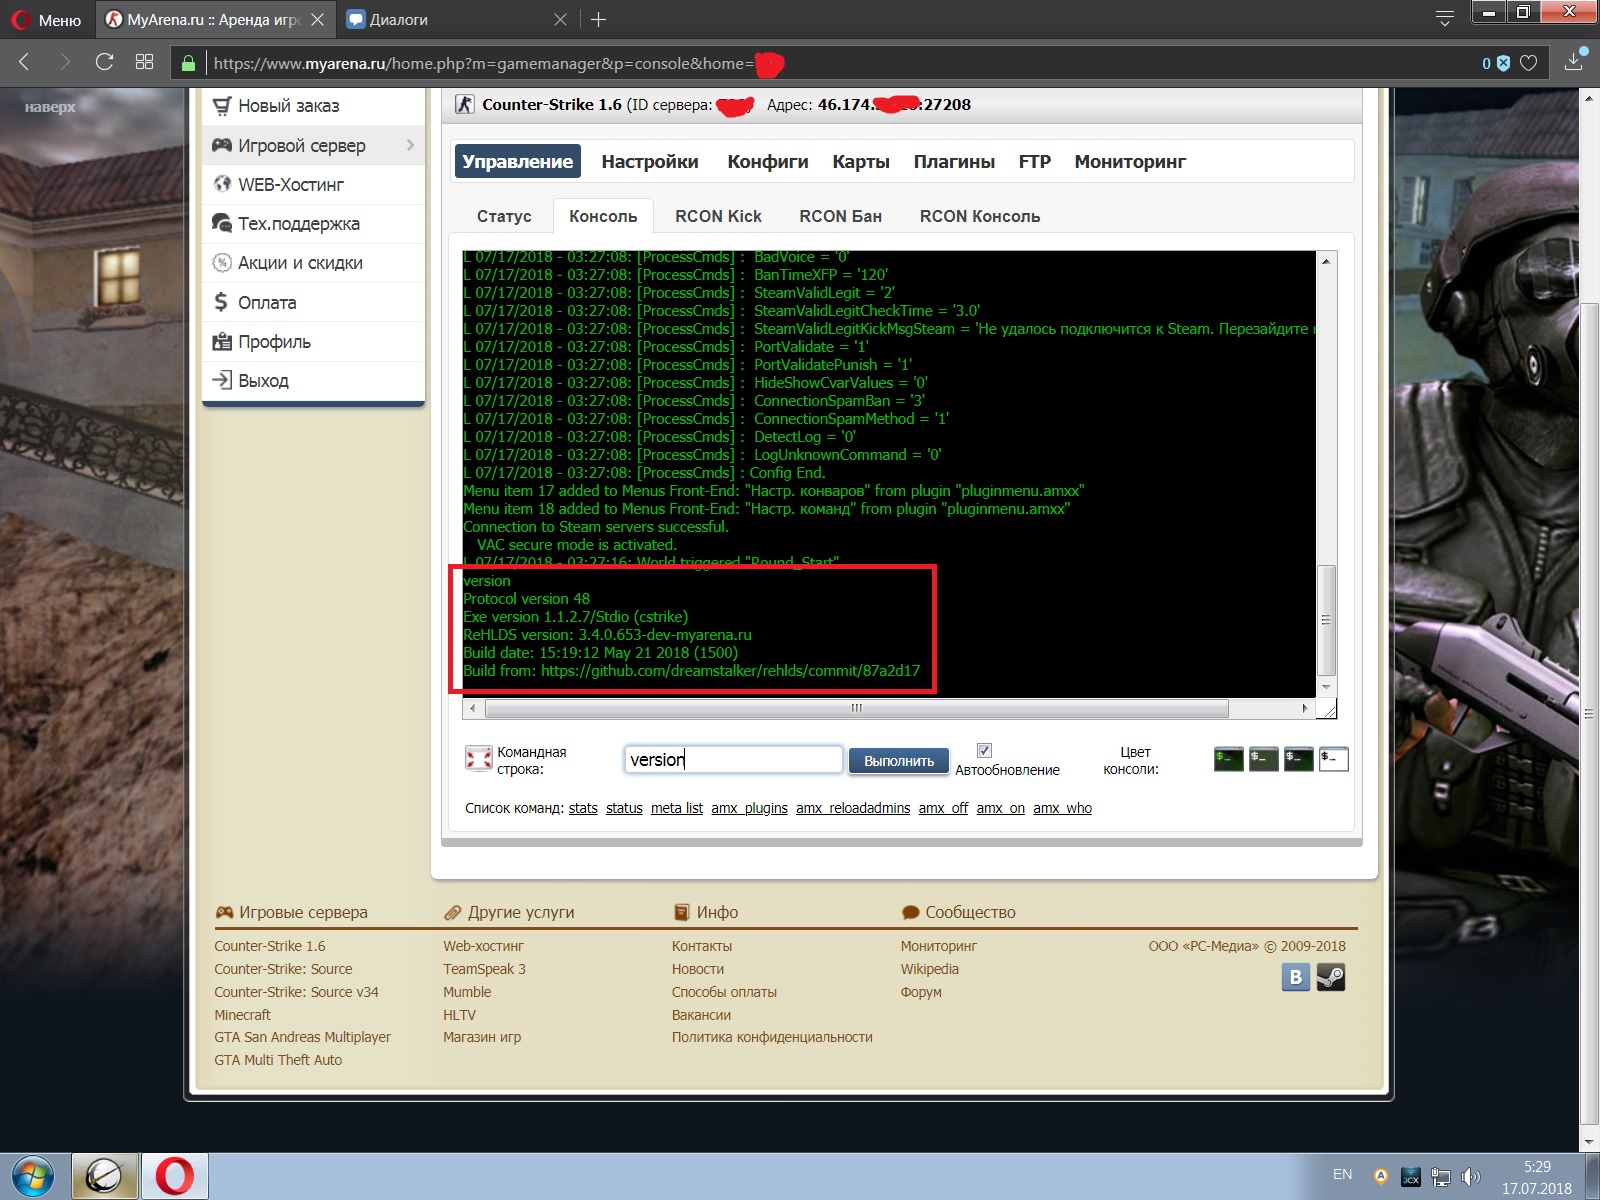The height and width of the screenshot is (1200, 1600).
Task: Open the Steam icon in the footer
Action: pyautogui.click(x=1331, y=977)
